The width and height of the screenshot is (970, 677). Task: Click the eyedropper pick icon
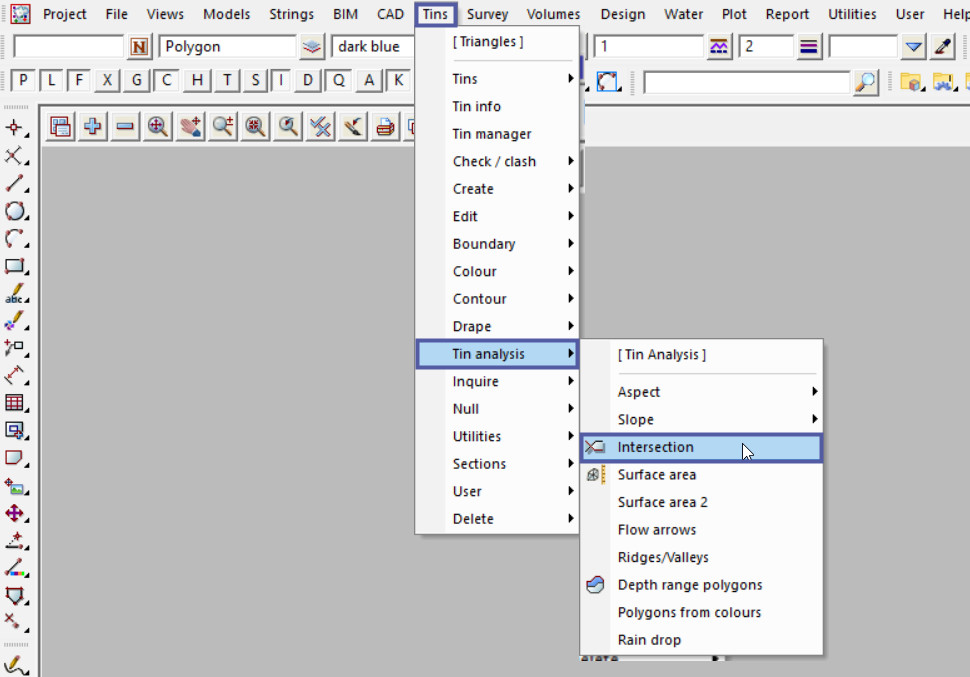[x=943, y=47]
